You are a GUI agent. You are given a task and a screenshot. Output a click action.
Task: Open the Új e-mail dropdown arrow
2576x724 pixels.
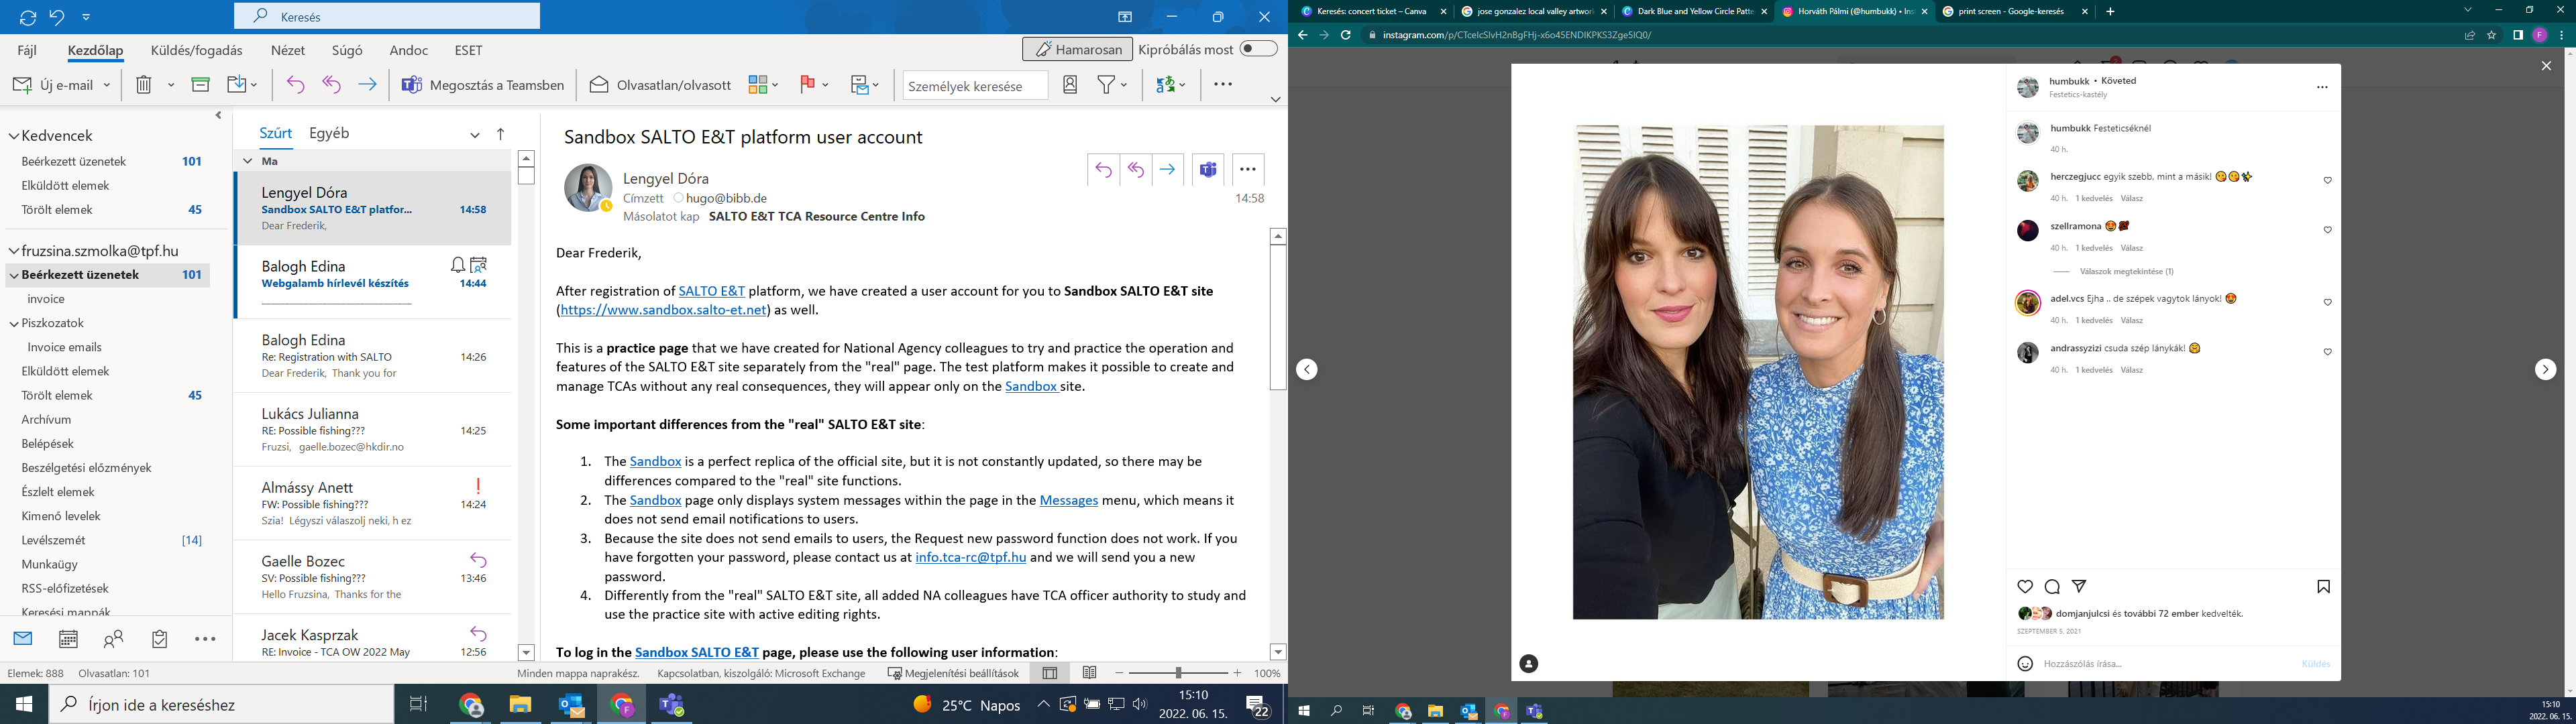pyautogui.click(x=106, y=85)
